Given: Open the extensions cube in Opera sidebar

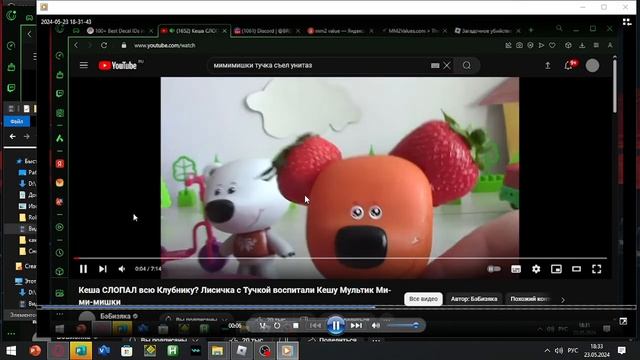Looking at the screenshot, I should point(60,271).
